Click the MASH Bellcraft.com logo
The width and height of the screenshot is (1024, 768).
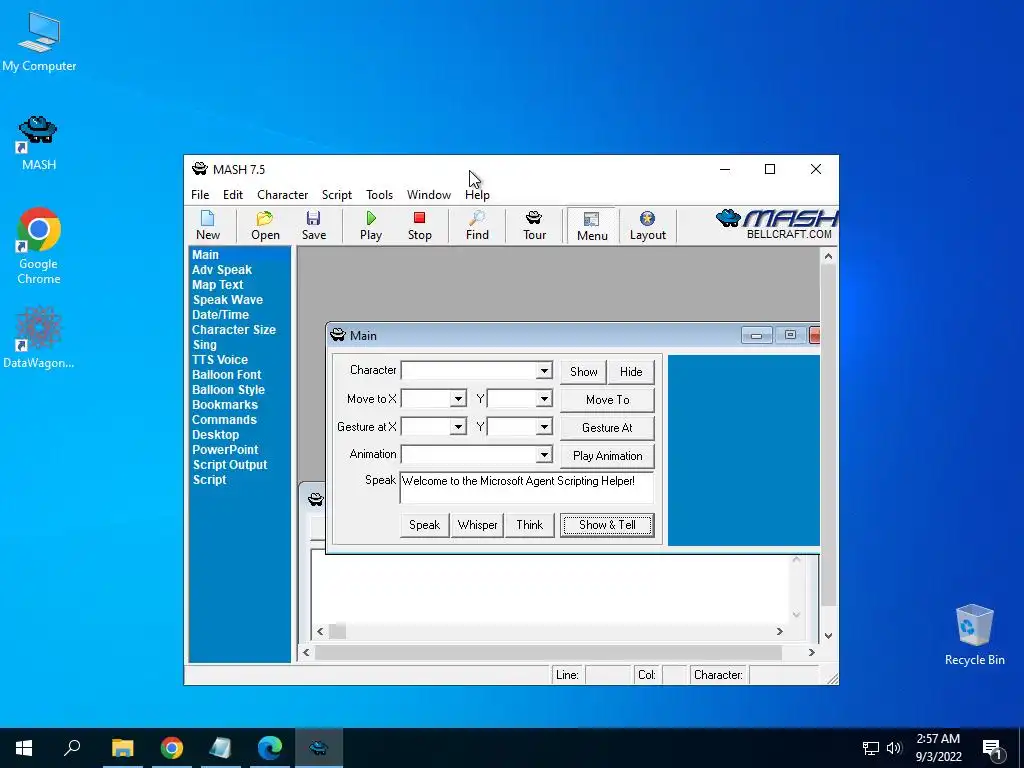pos(777,225)
